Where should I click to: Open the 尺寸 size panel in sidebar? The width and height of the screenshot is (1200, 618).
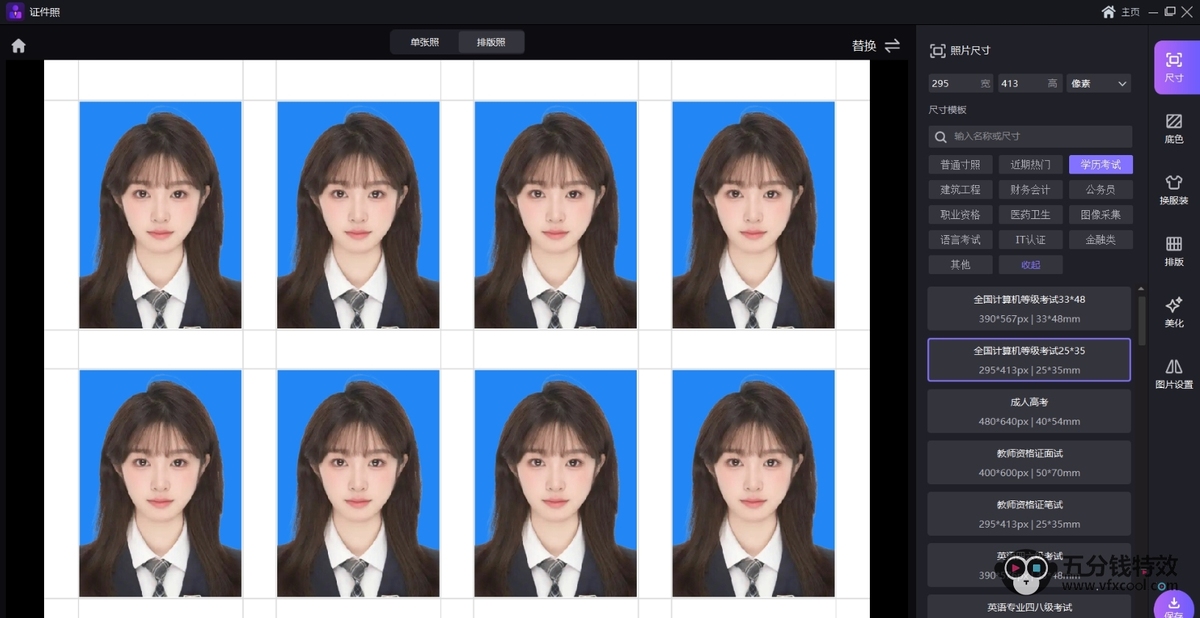[1174, 67]
